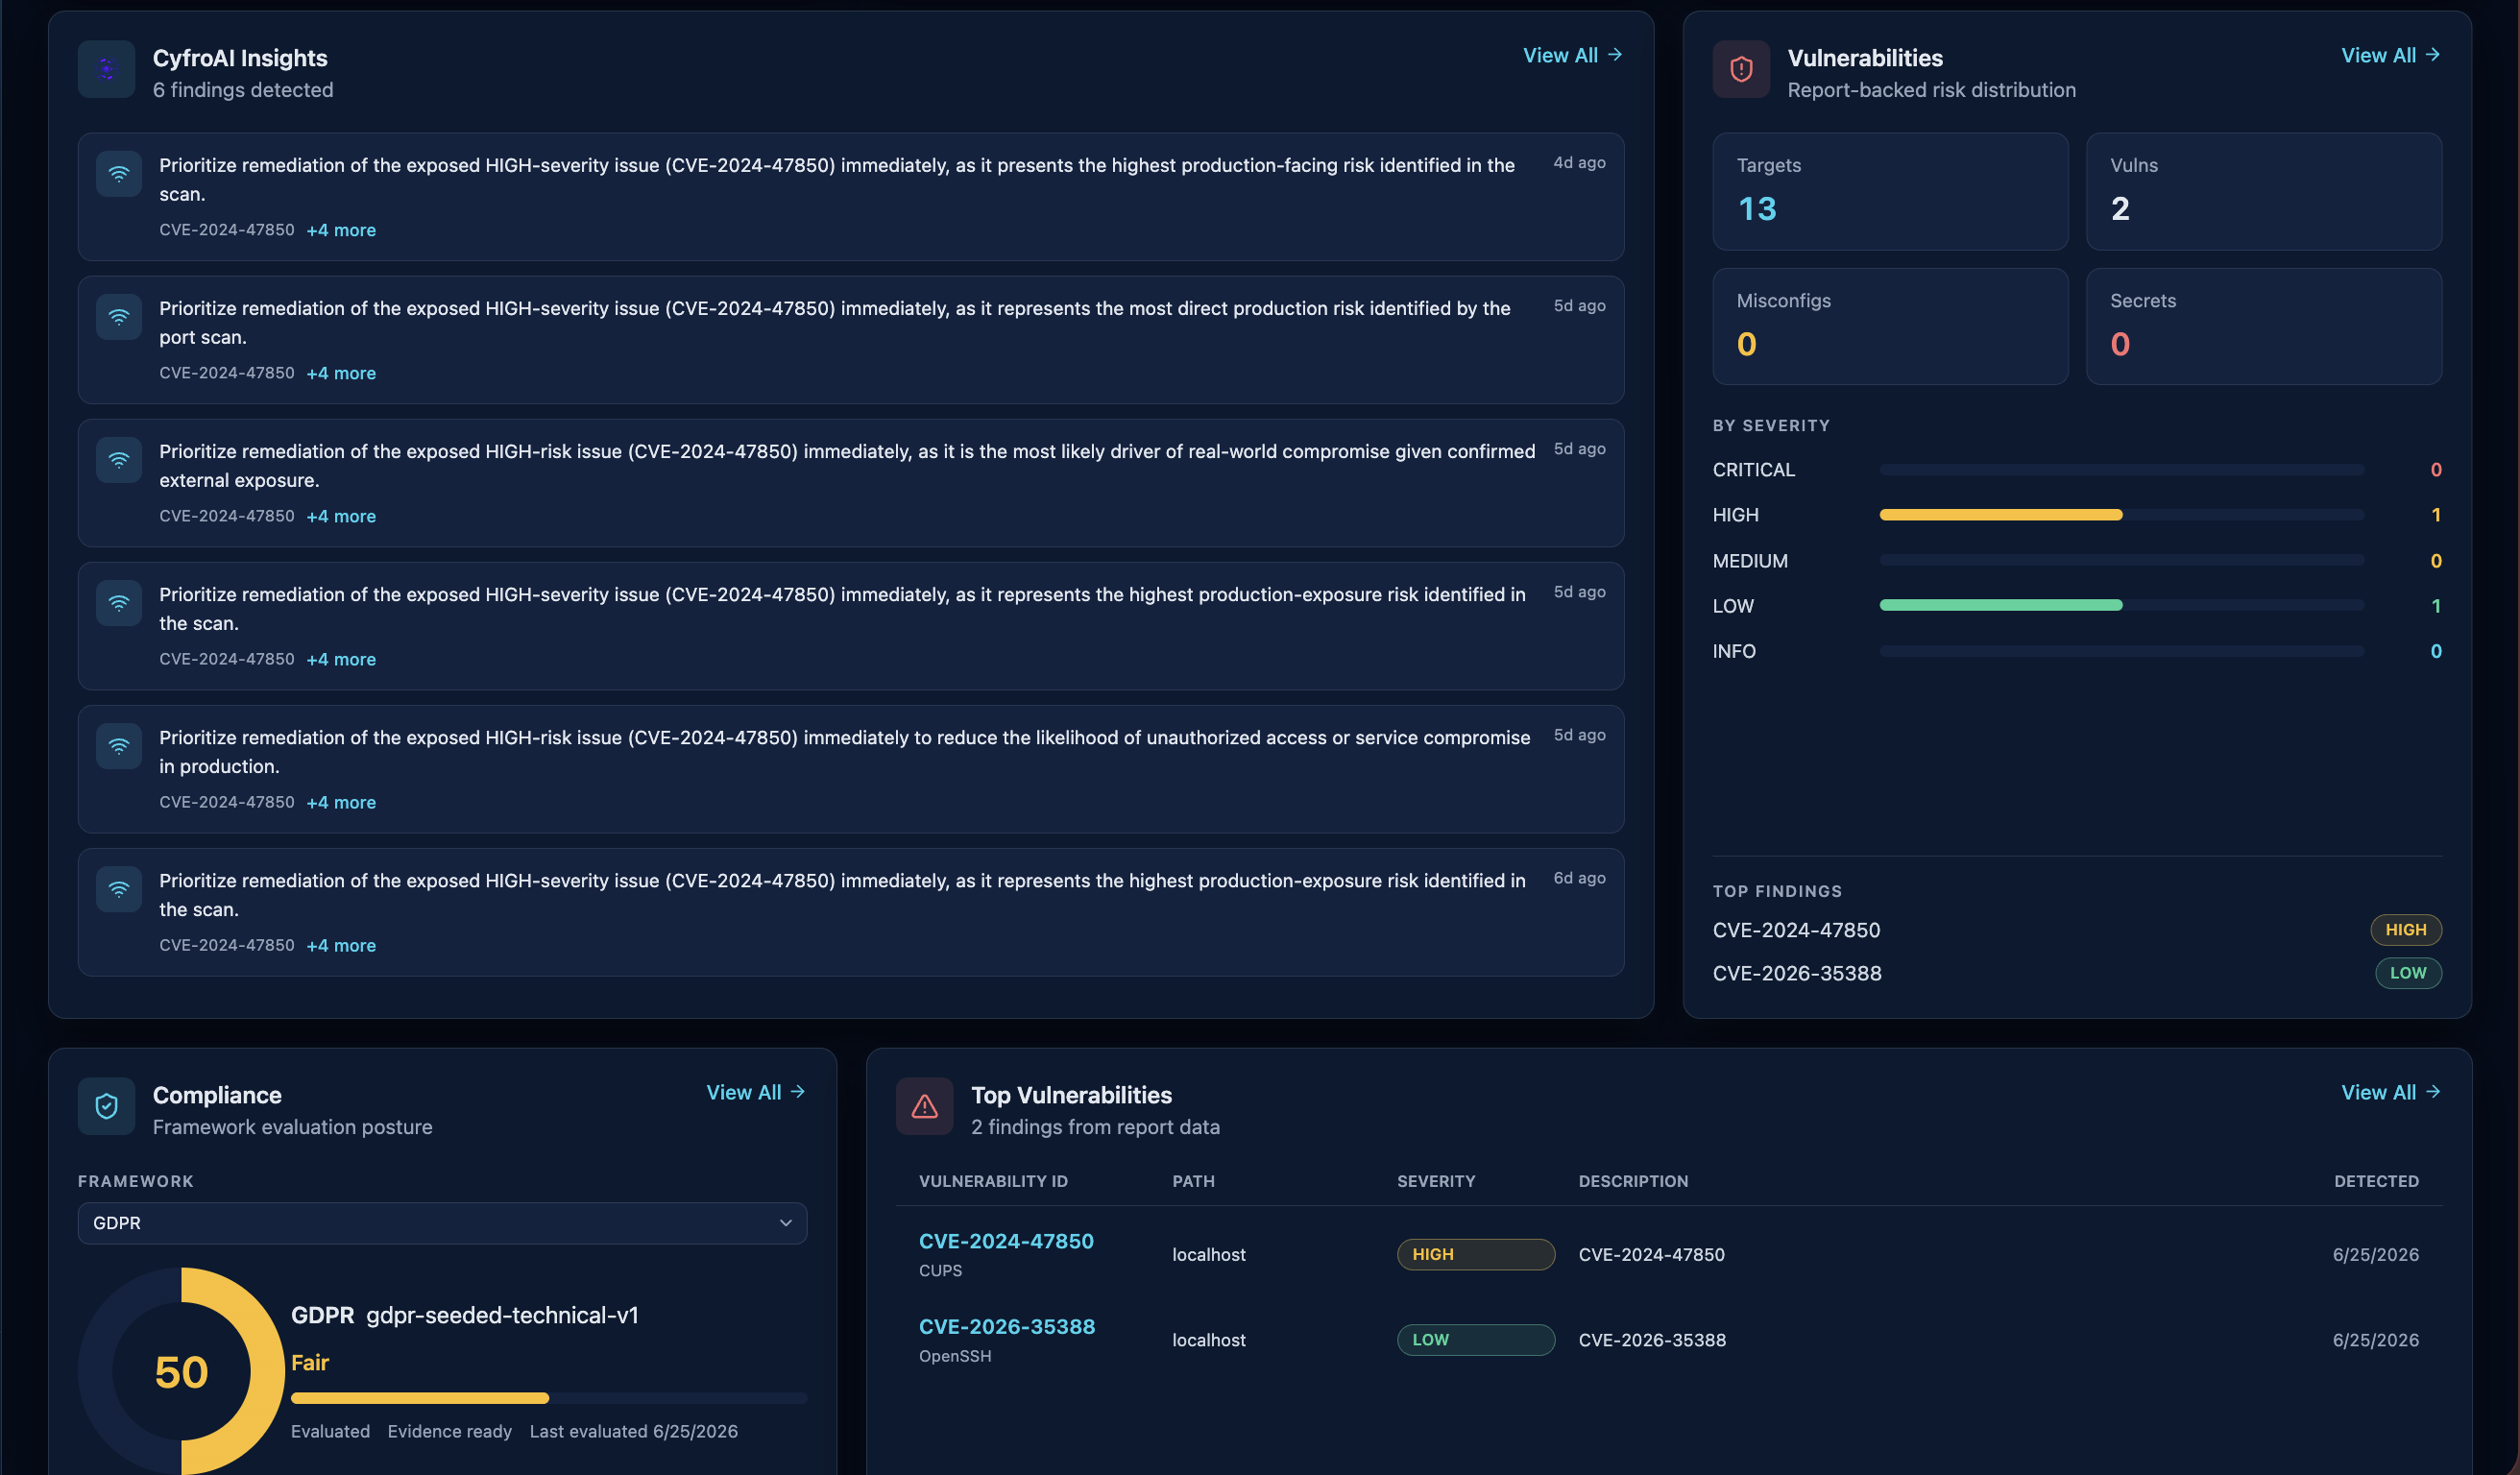Select the Vulns 2 stat card
2520x1475 pixels.
click(x=2264, y=191)
